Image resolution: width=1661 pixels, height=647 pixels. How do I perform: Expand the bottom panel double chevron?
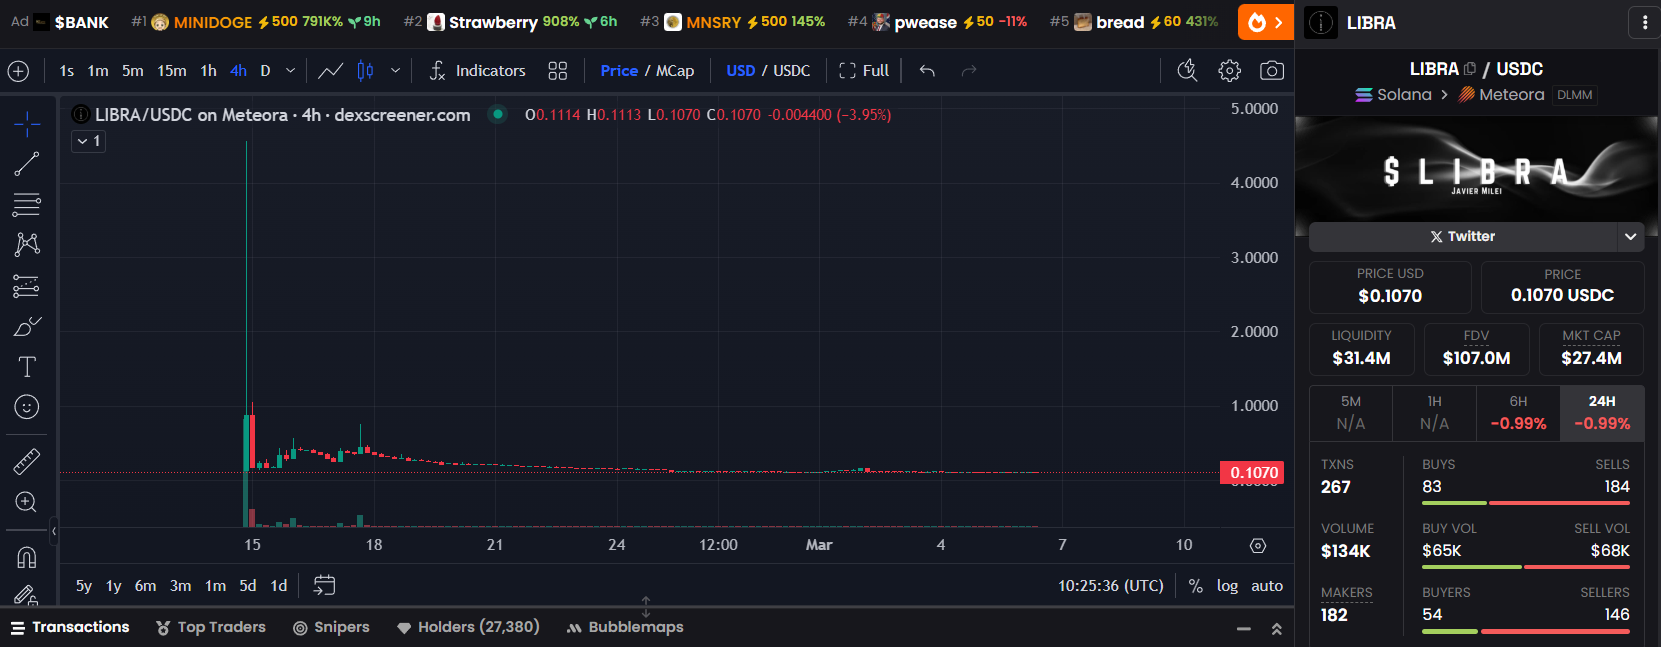[x=1277, y=629]
